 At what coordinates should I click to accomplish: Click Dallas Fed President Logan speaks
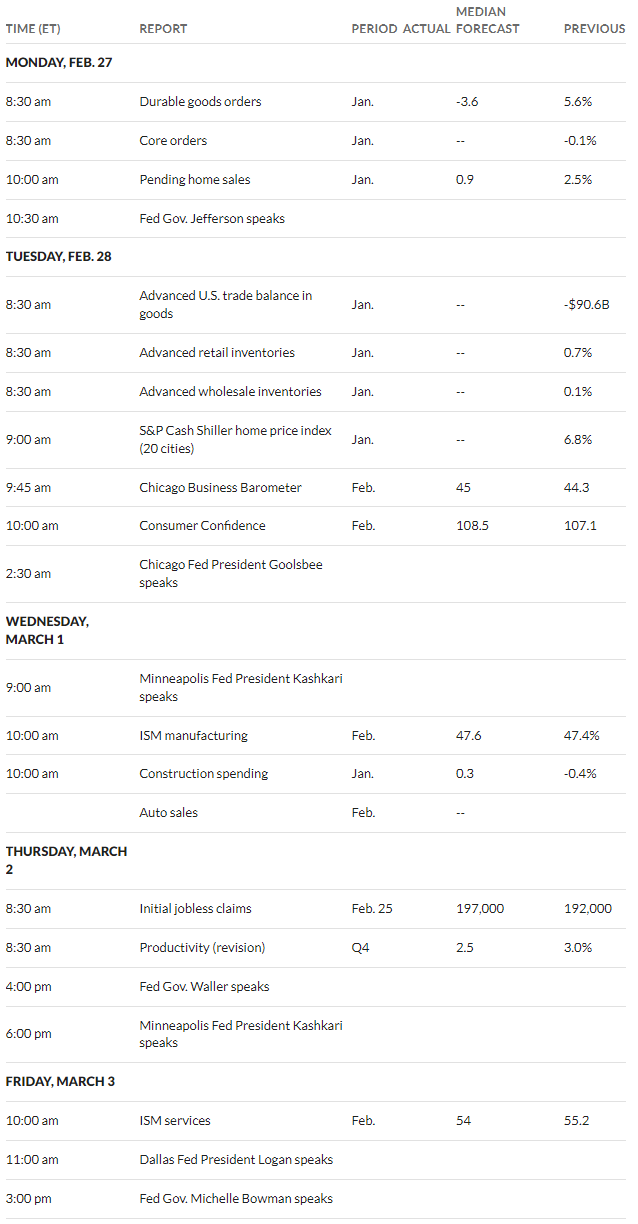coord(236,1160)
